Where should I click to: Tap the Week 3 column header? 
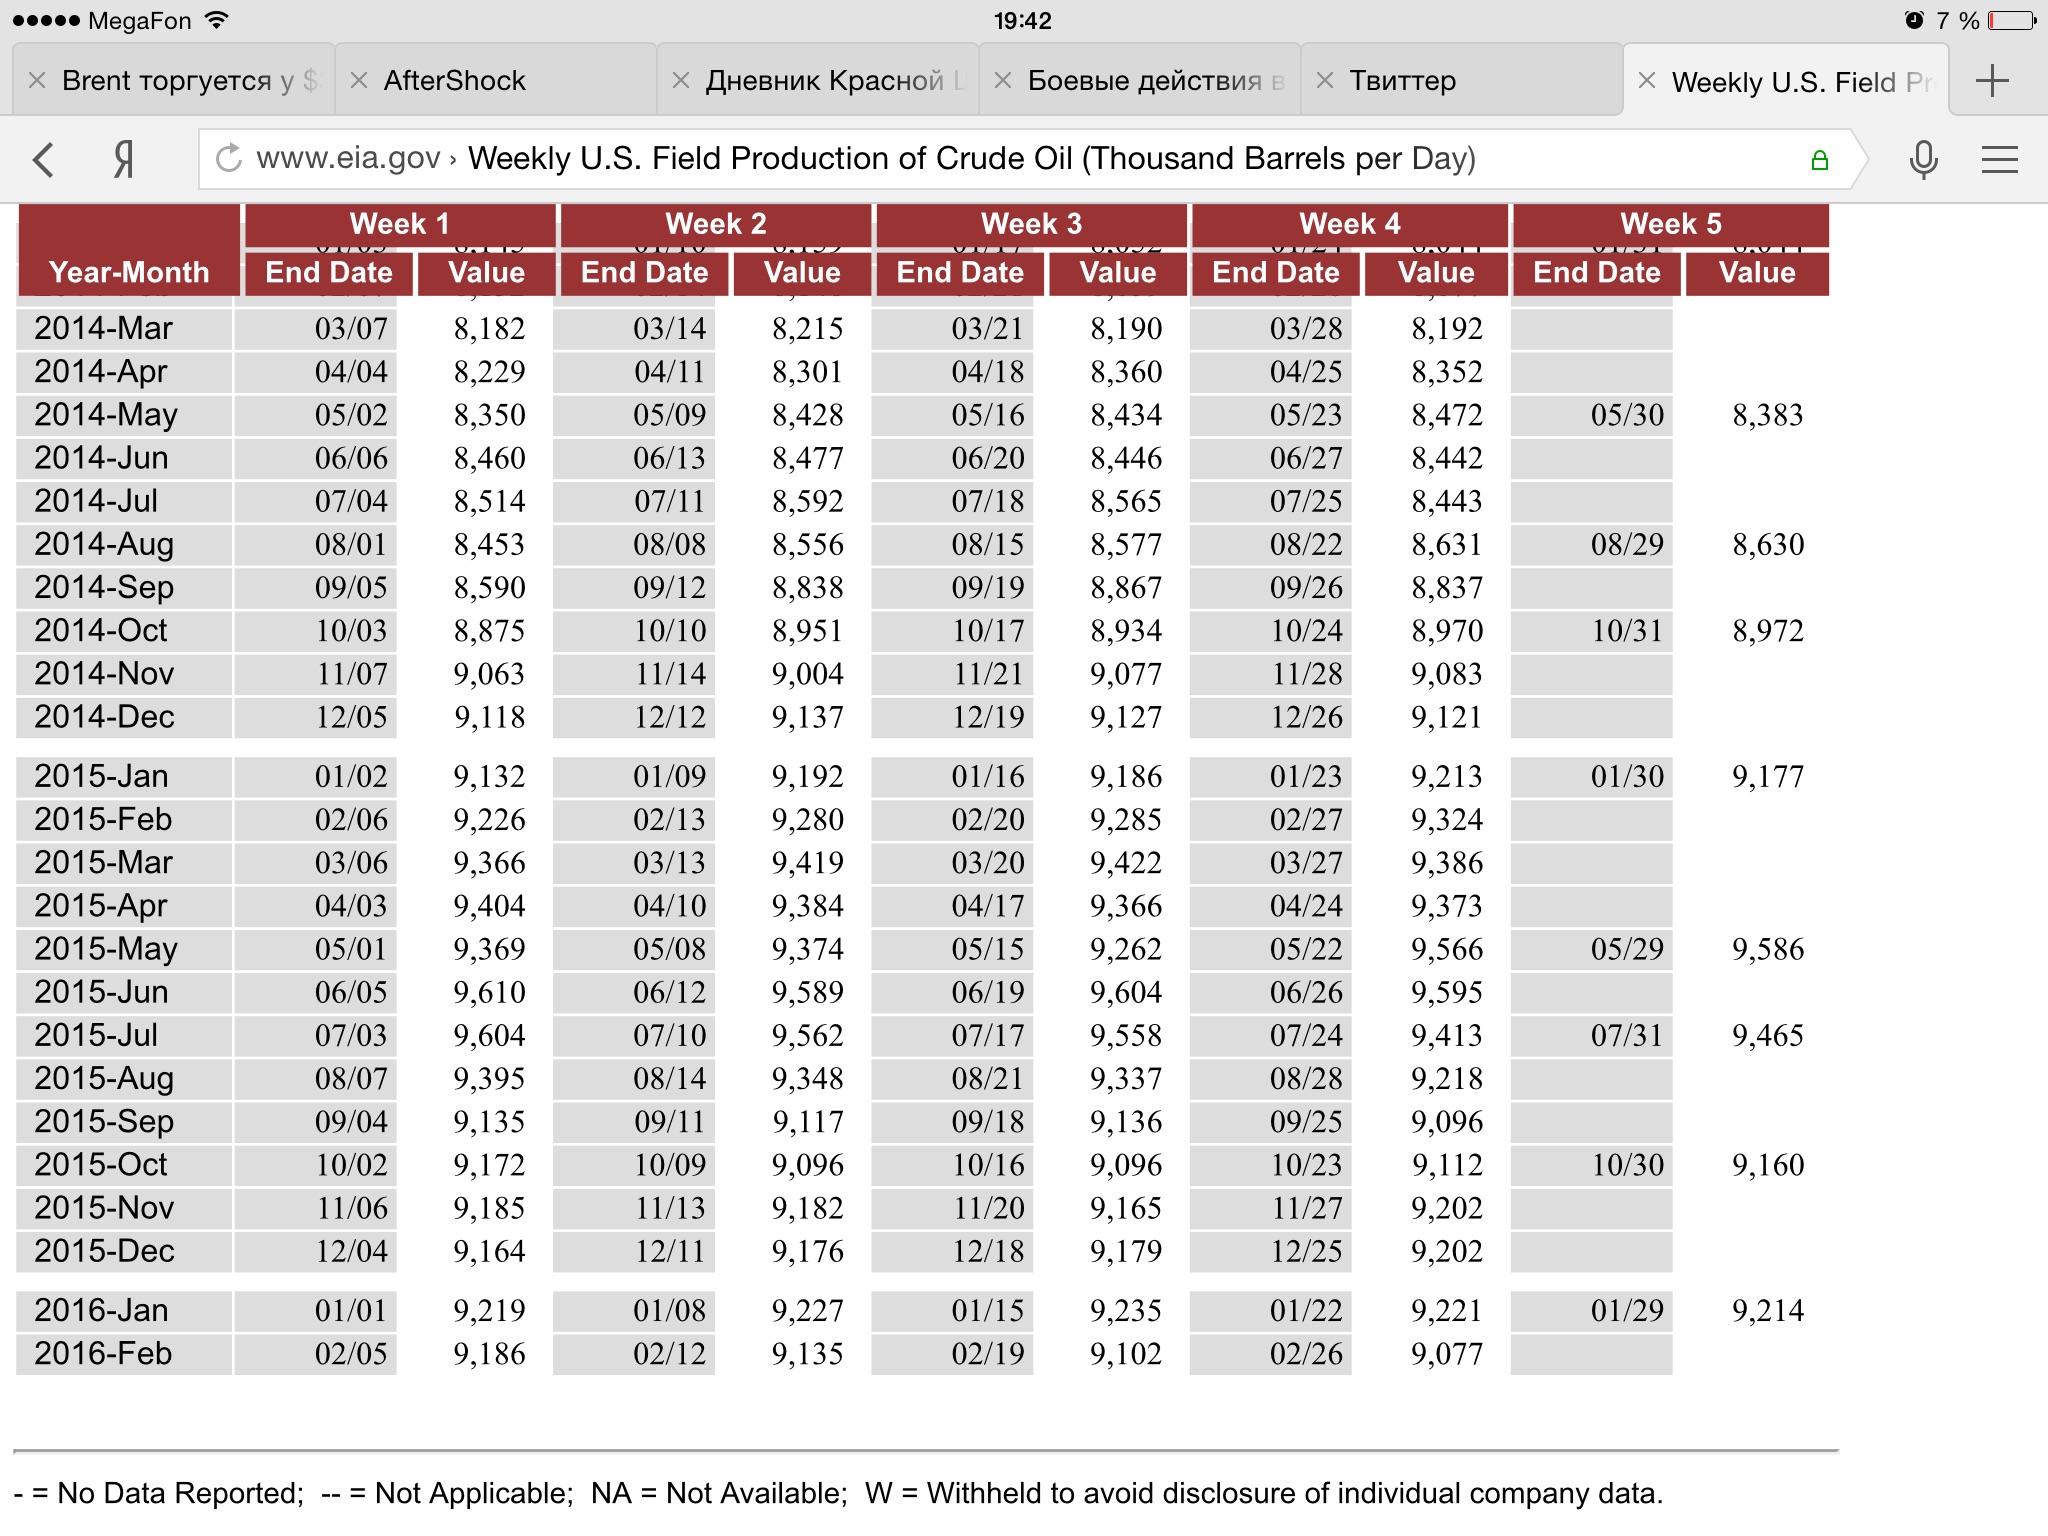[x=1032, y=224]
